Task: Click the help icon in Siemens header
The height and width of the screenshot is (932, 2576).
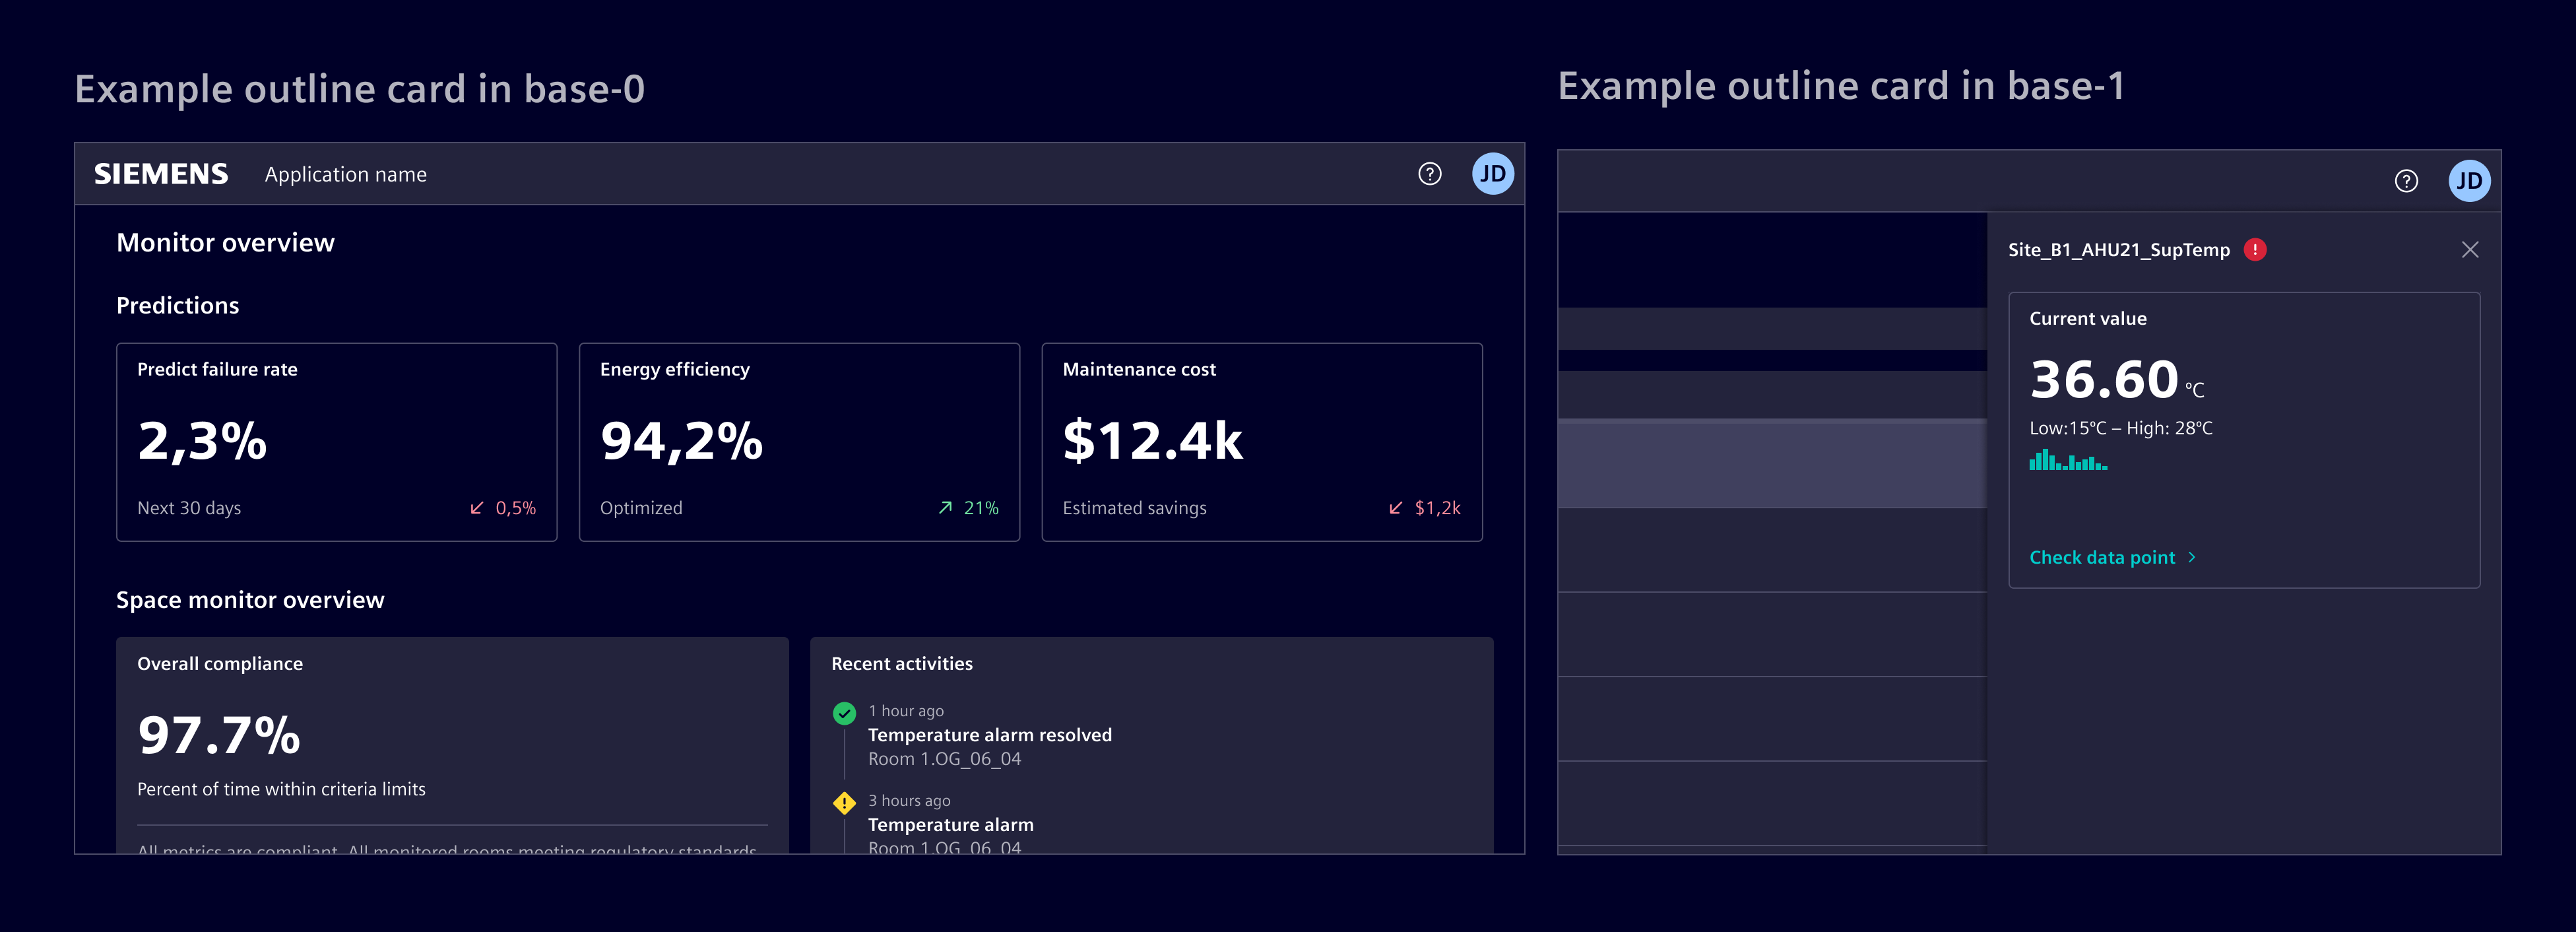Action: (x=1429, y=174)
